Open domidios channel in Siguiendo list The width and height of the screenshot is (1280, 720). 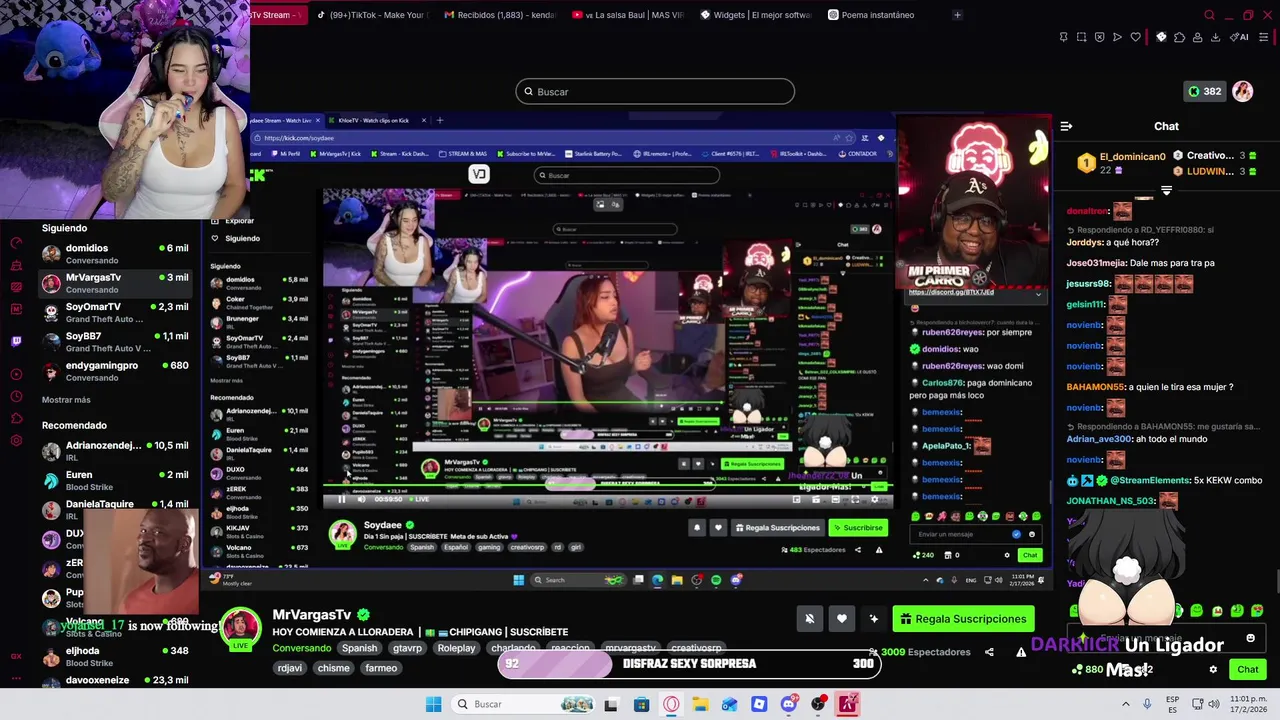(114, 253)
